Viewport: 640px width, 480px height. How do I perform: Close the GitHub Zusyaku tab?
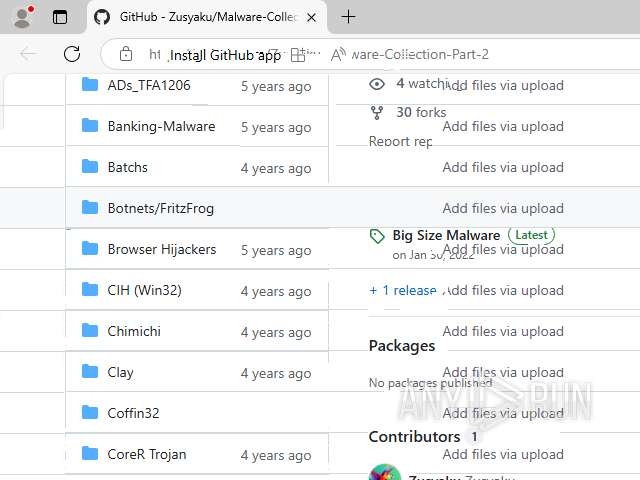tap(311, 18)
